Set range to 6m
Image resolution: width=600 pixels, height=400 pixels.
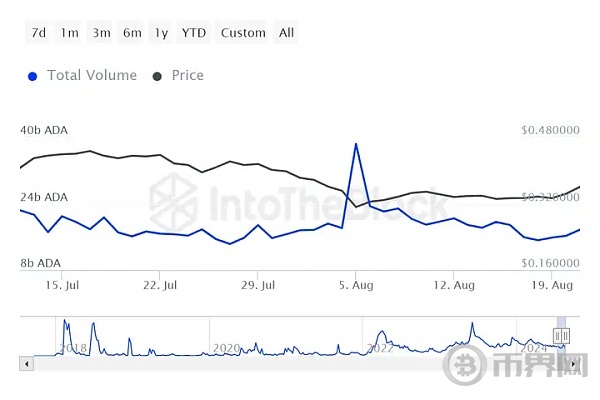coord(132,33)
